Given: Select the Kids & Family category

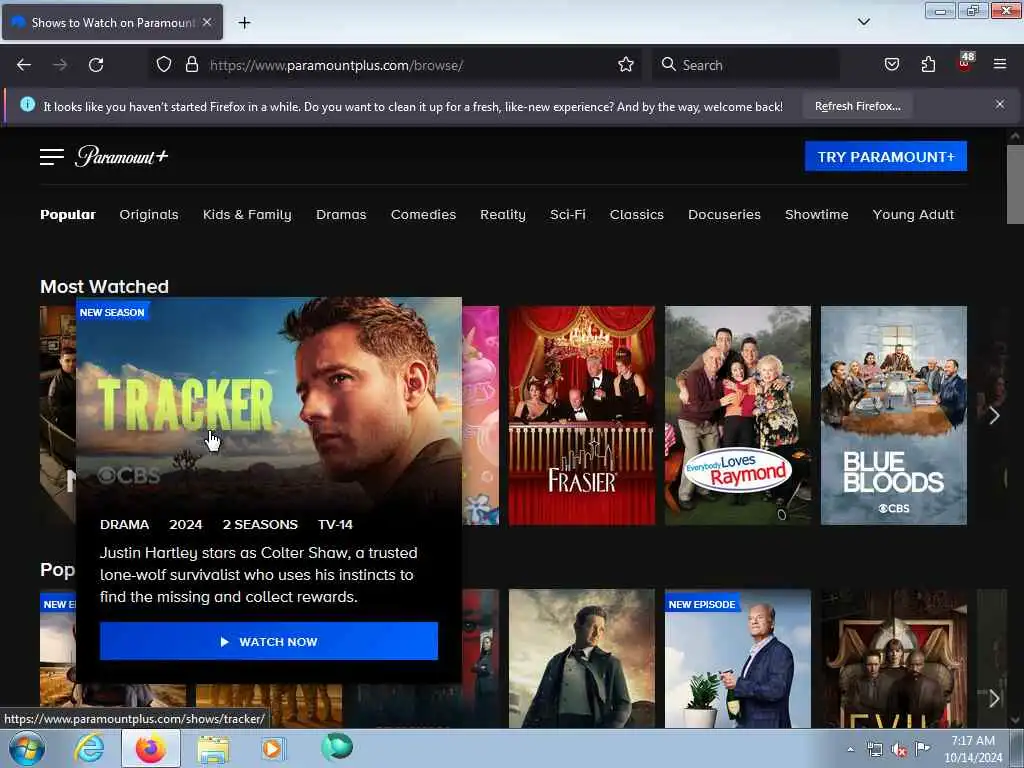Looking at the screenshot, I should pos(247,214).
